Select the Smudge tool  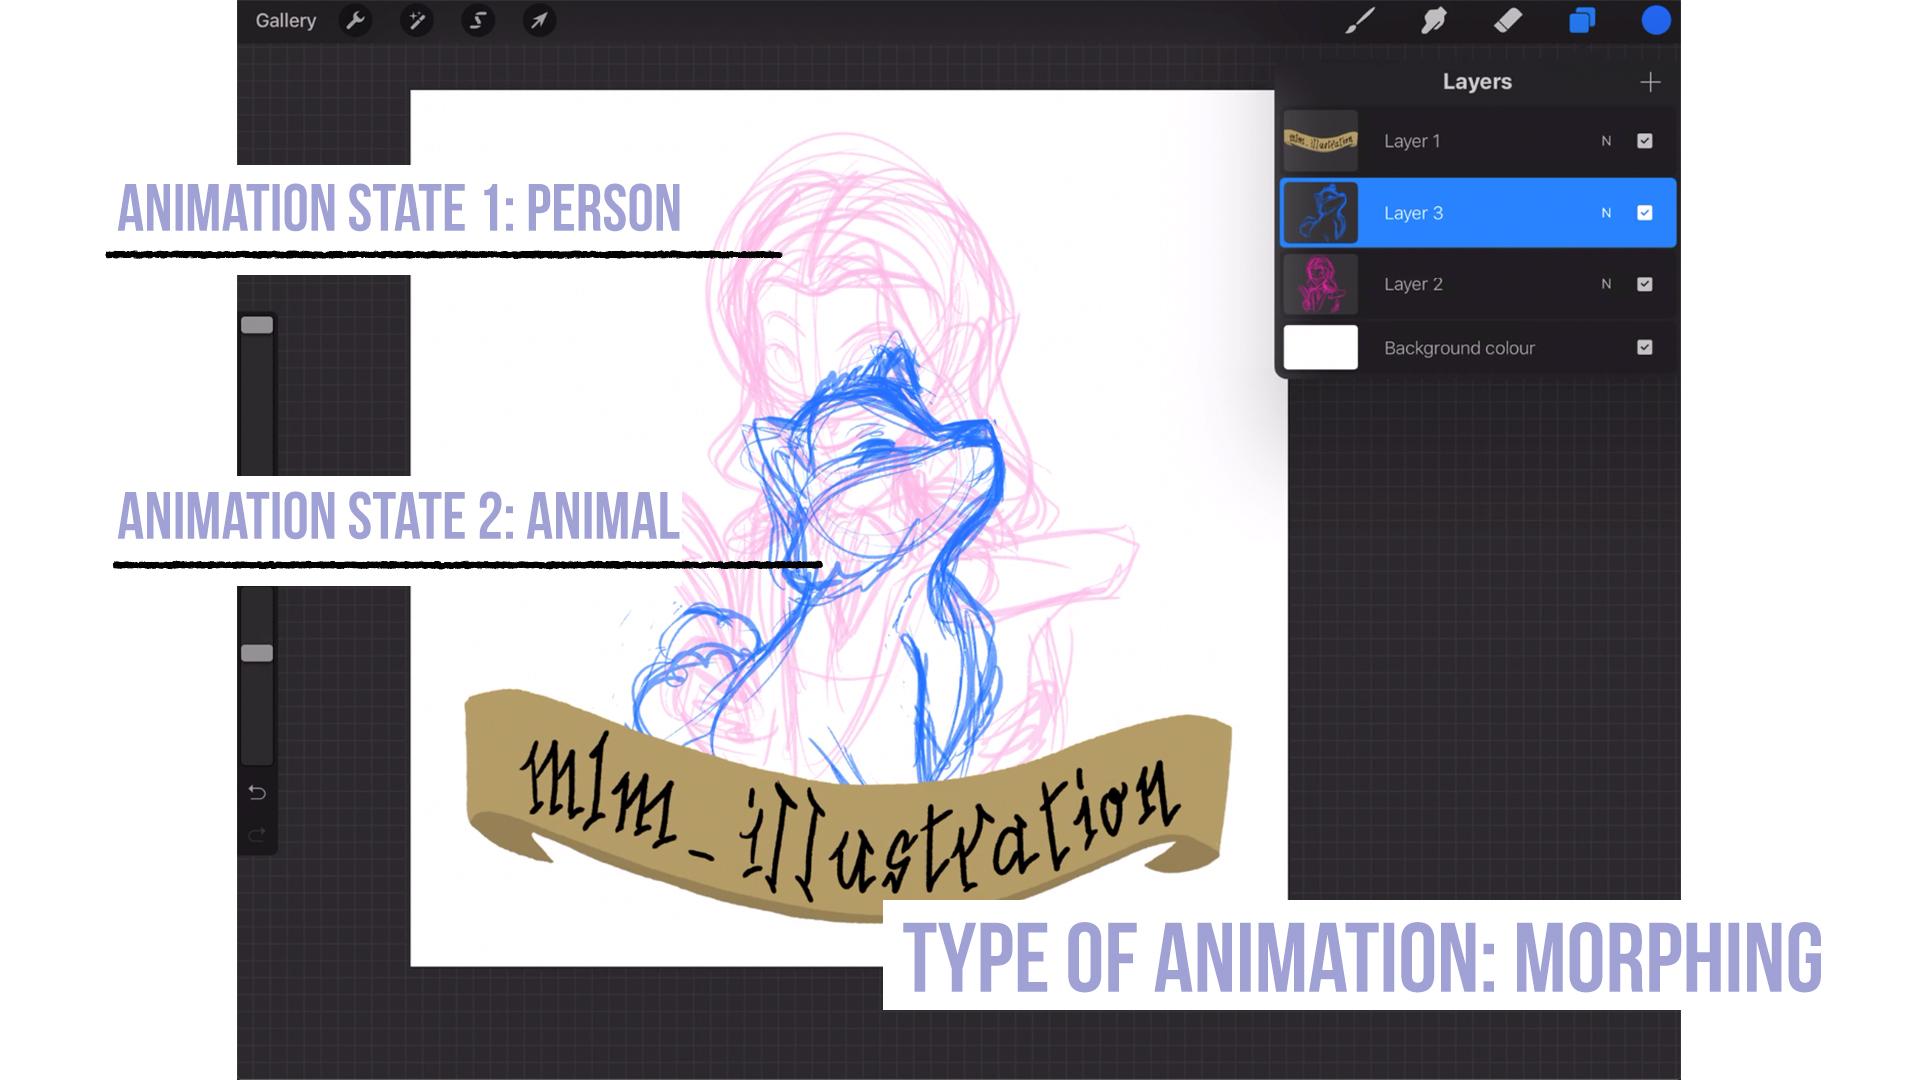pos(1435,20)
